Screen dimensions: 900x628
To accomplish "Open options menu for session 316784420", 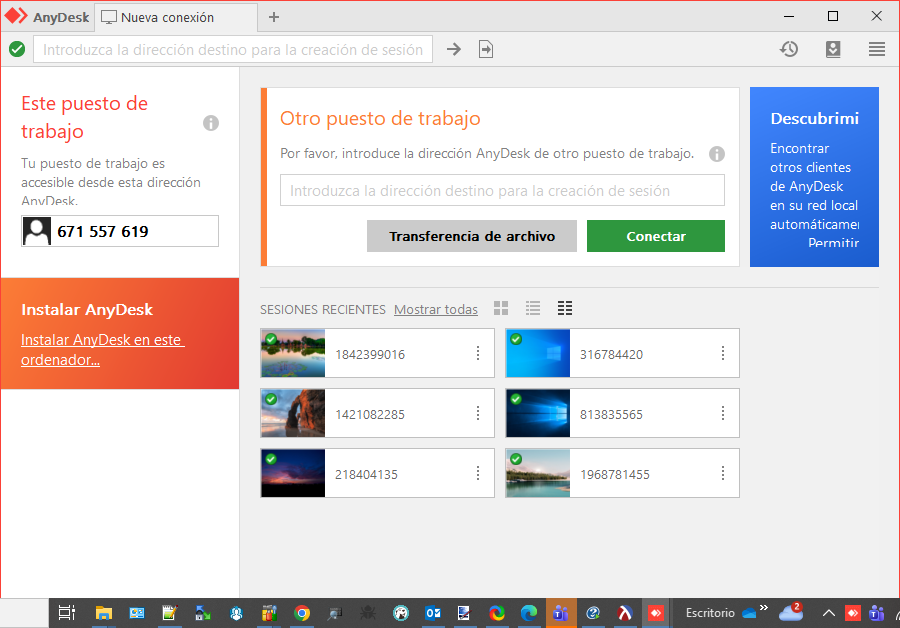I will [723, 353].
